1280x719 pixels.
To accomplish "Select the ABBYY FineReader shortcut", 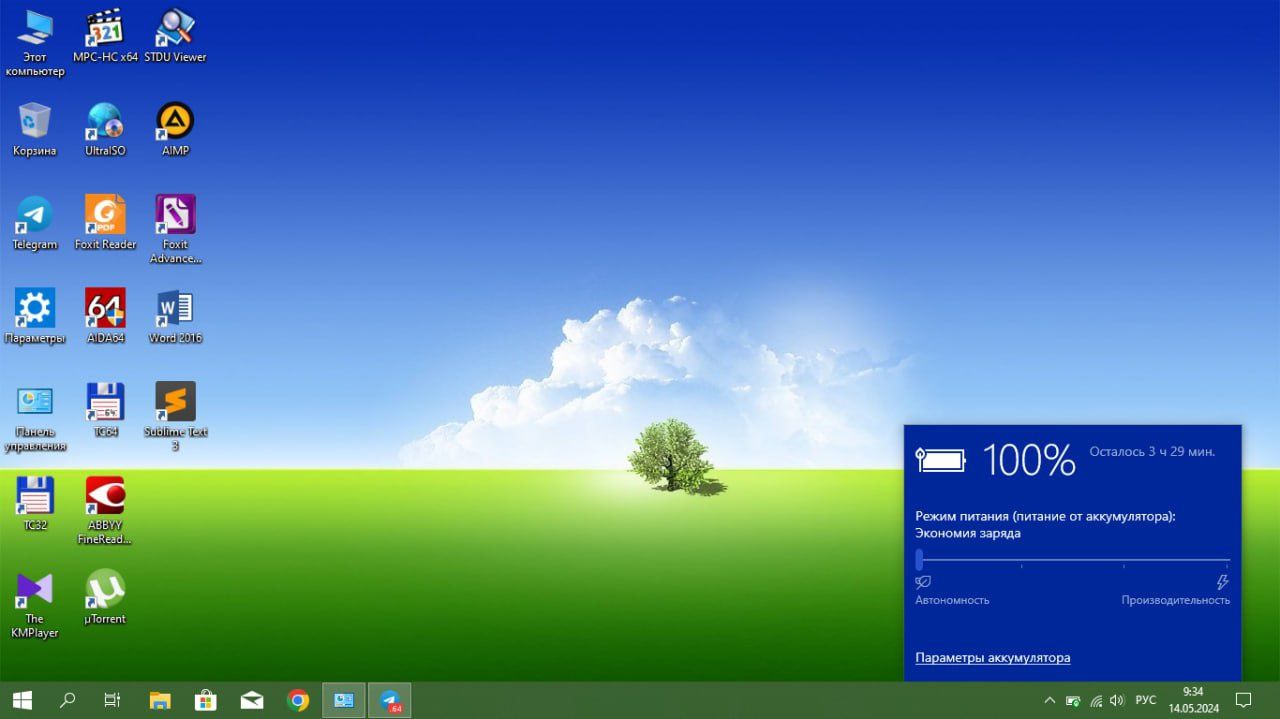I will click(x=105, y=510).
